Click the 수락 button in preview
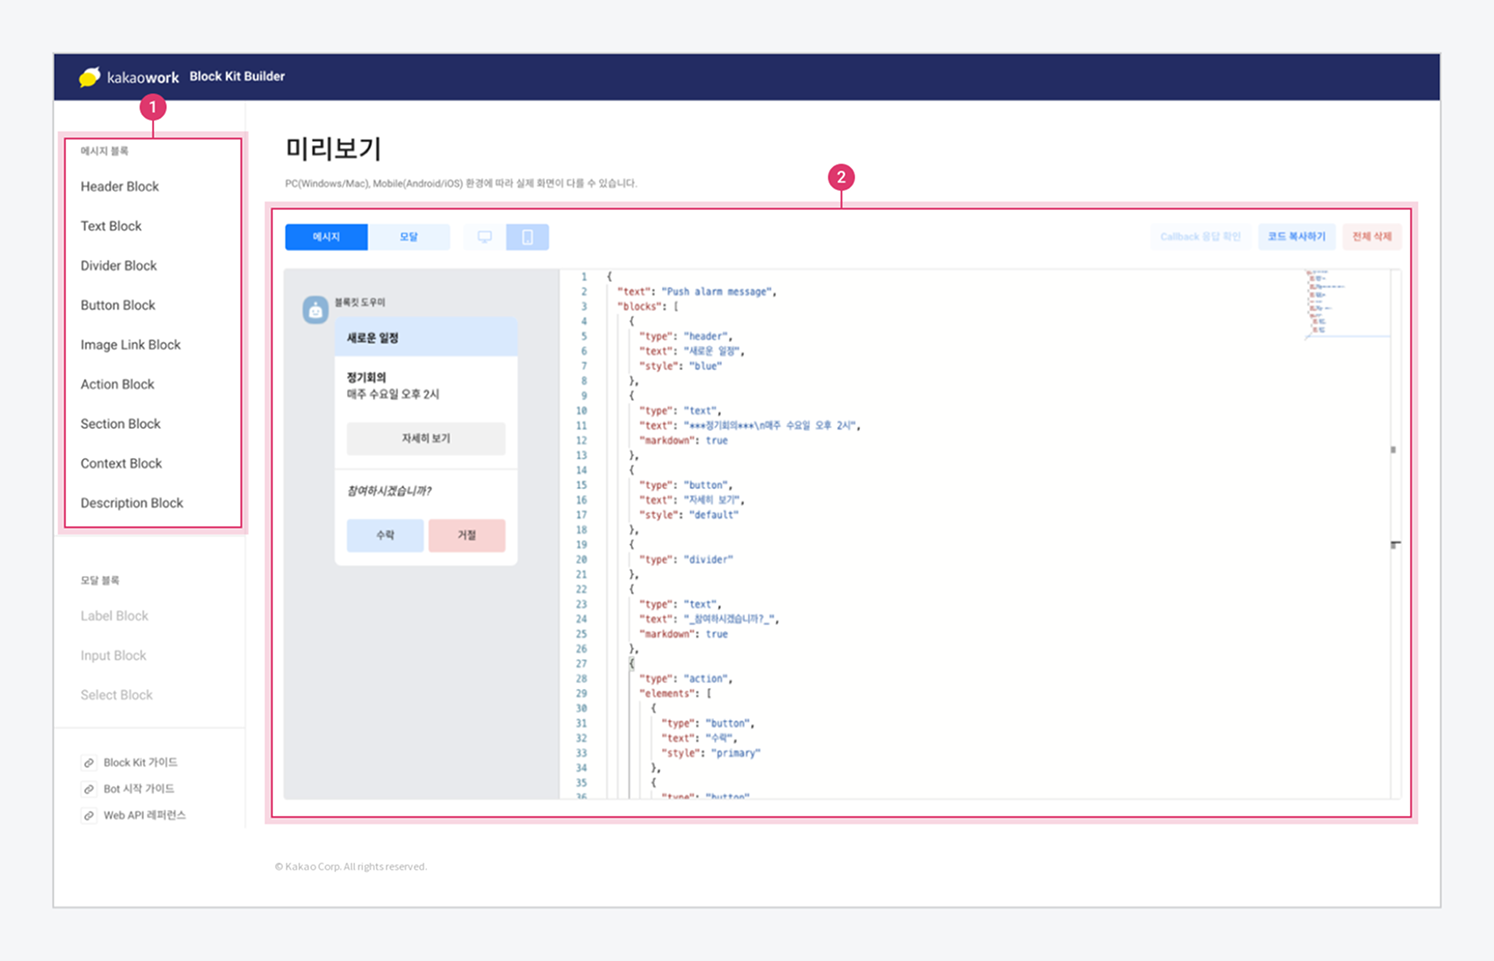1494x961 pixels. pos(385,535)
